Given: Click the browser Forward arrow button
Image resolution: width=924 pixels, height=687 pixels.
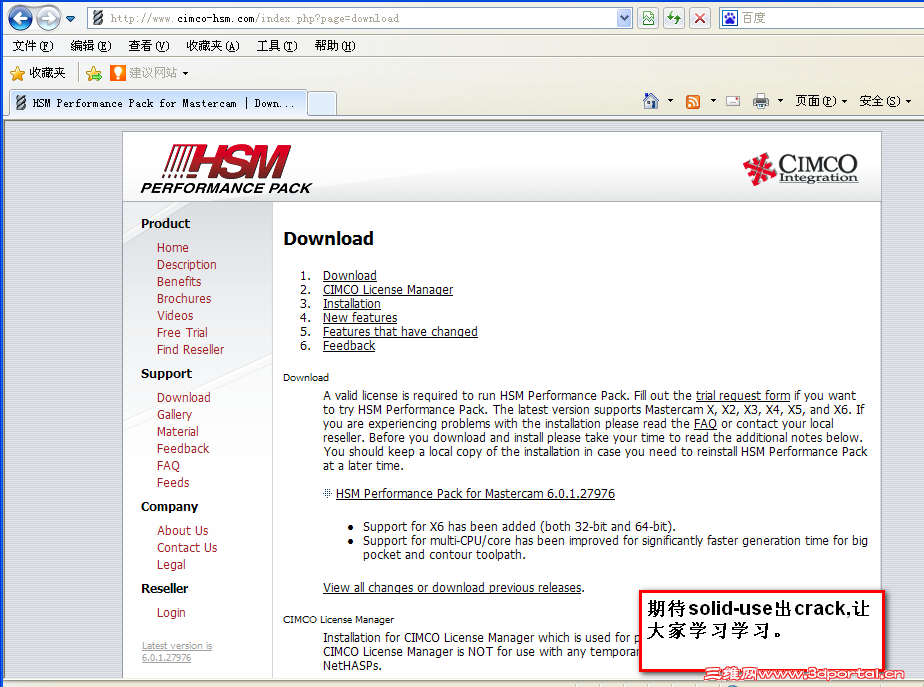Looking at the screenshot, I should point(48,18).
